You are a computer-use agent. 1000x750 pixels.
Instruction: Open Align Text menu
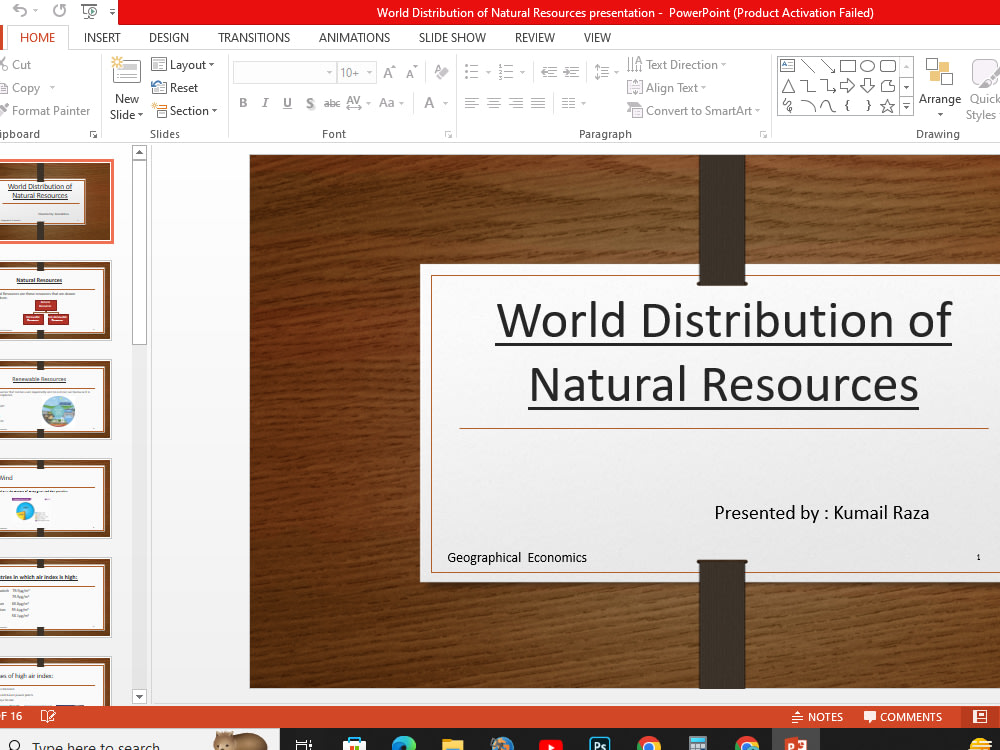click(666, 88)
